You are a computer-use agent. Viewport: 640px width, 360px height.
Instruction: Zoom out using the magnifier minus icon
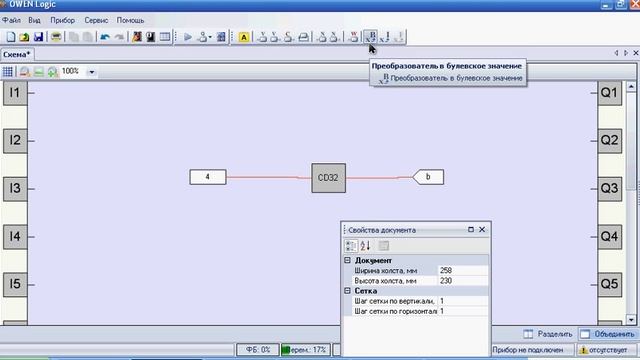tap(24, 72)
